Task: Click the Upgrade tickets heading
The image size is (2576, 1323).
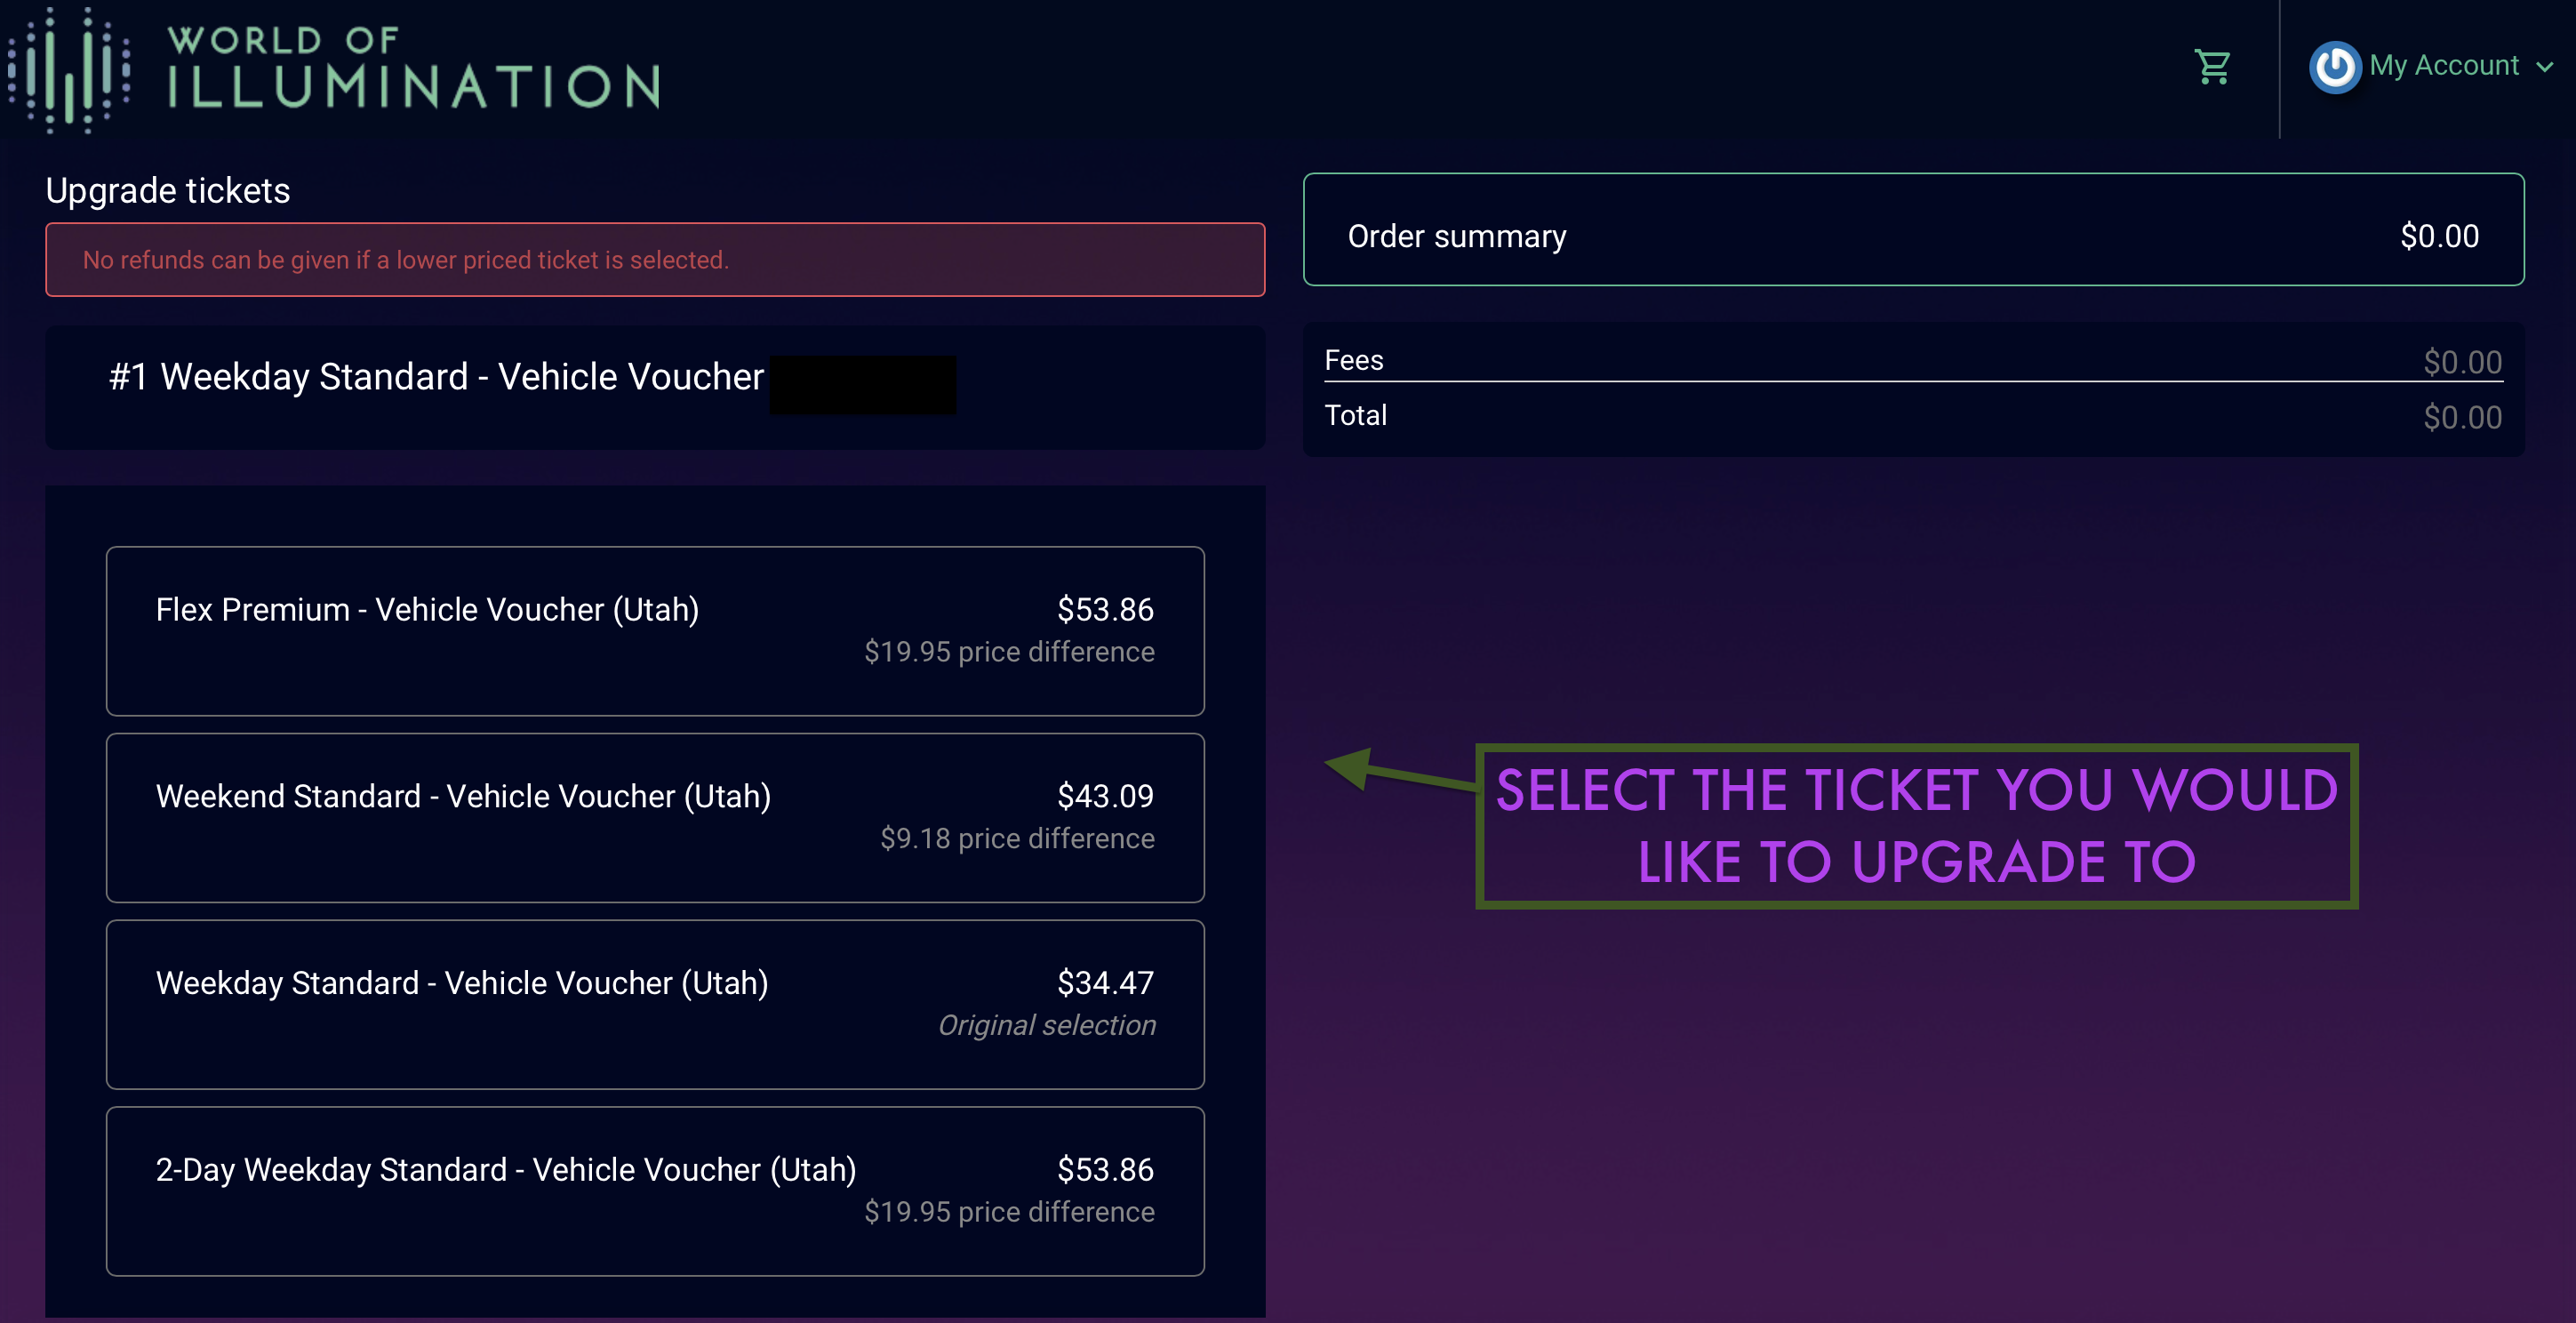Action: coord(168,190)
